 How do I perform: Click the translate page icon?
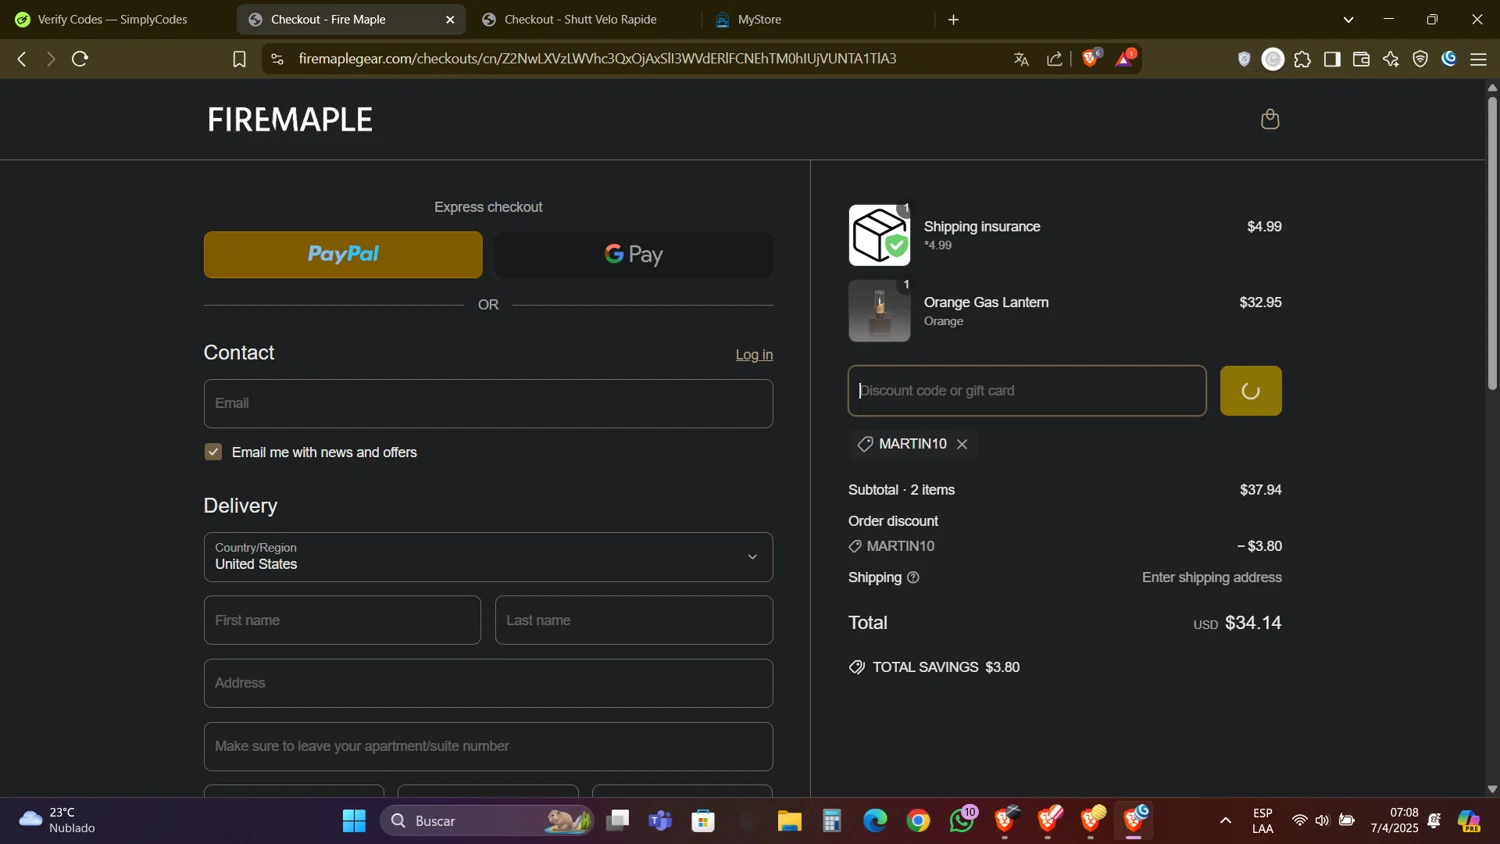1021,59
